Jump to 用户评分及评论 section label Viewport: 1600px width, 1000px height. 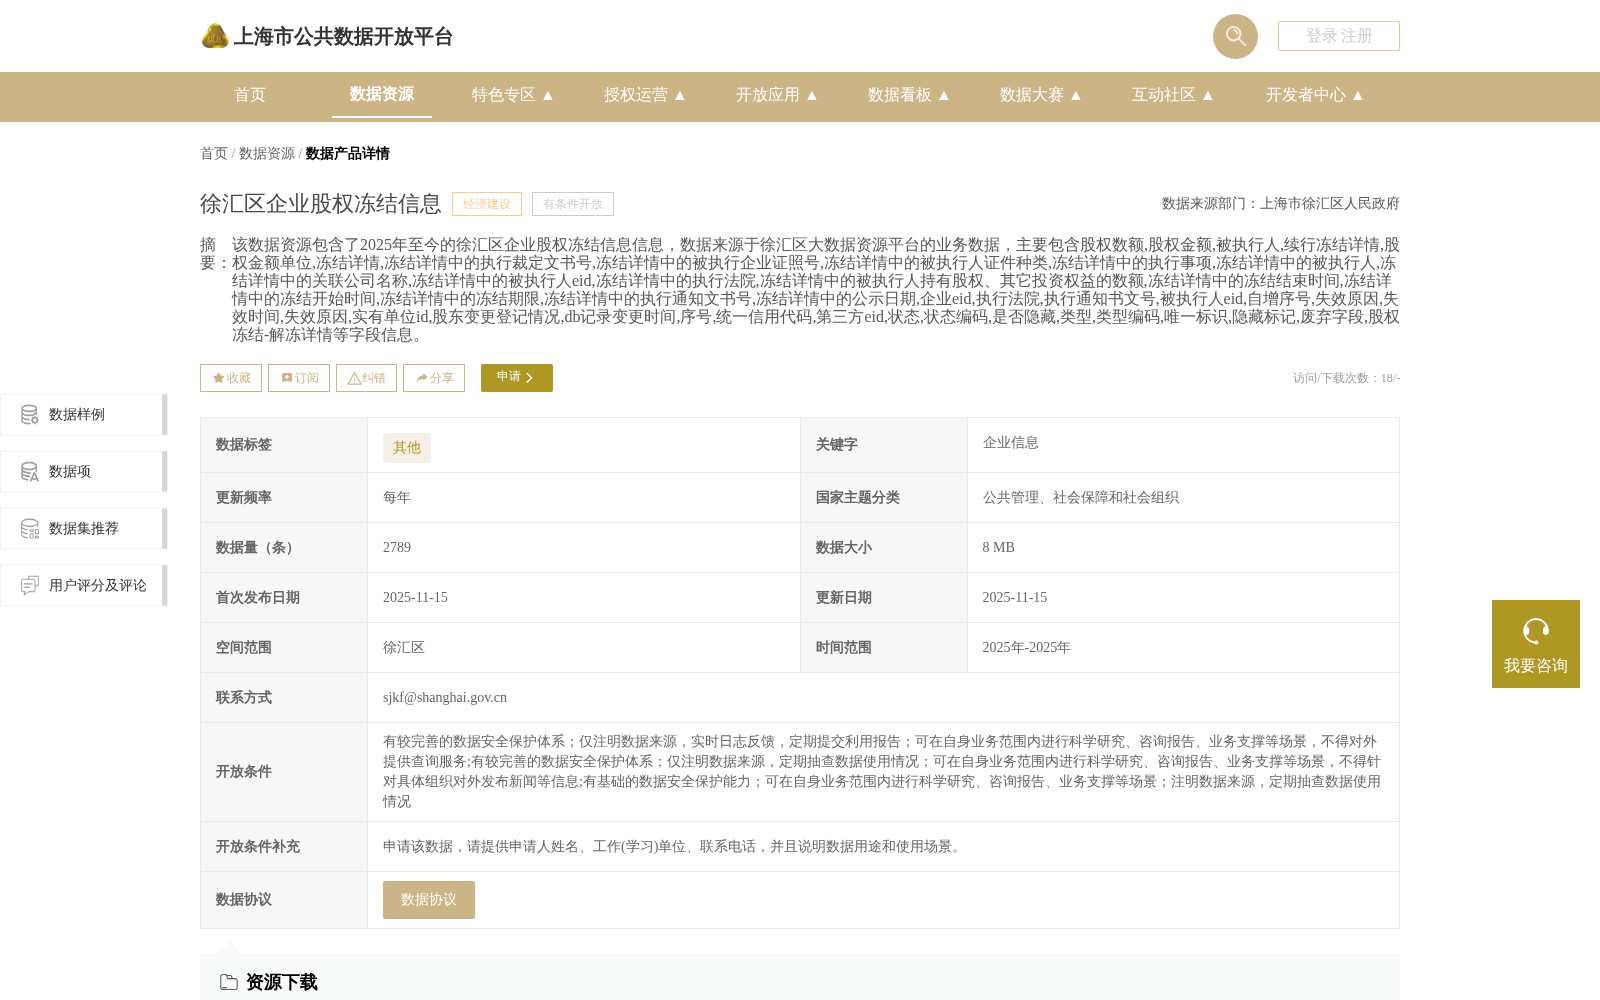[98, 586]
